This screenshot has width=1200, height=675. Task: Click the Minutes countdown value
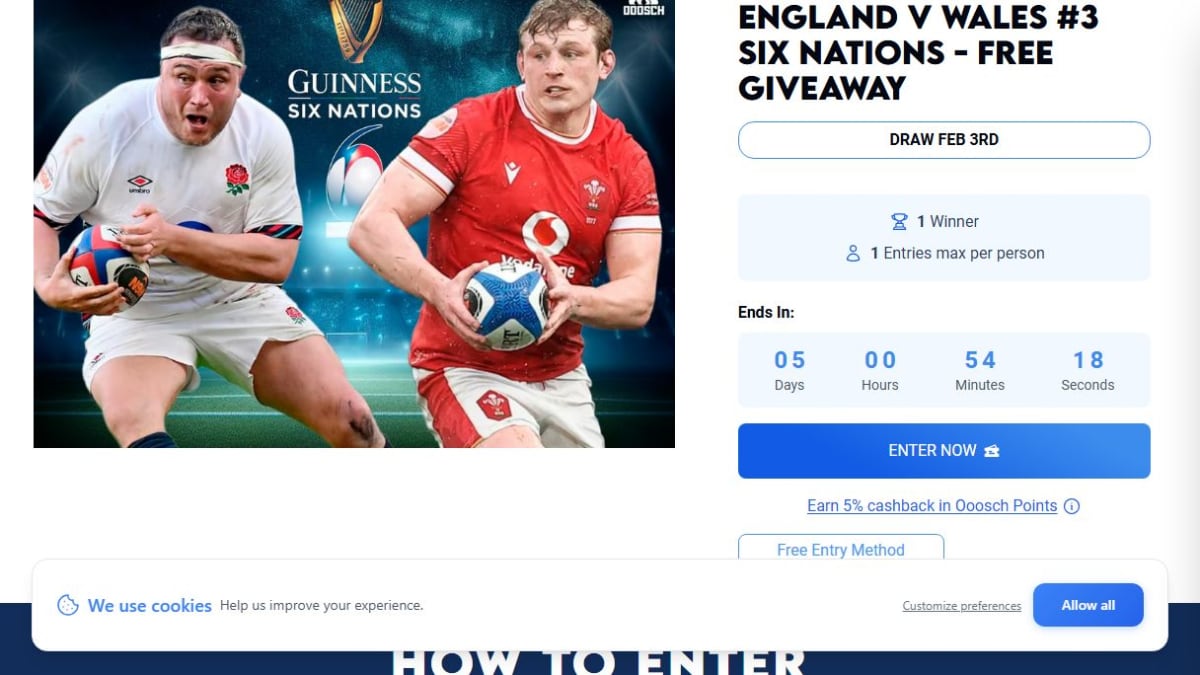pos(980,360)
